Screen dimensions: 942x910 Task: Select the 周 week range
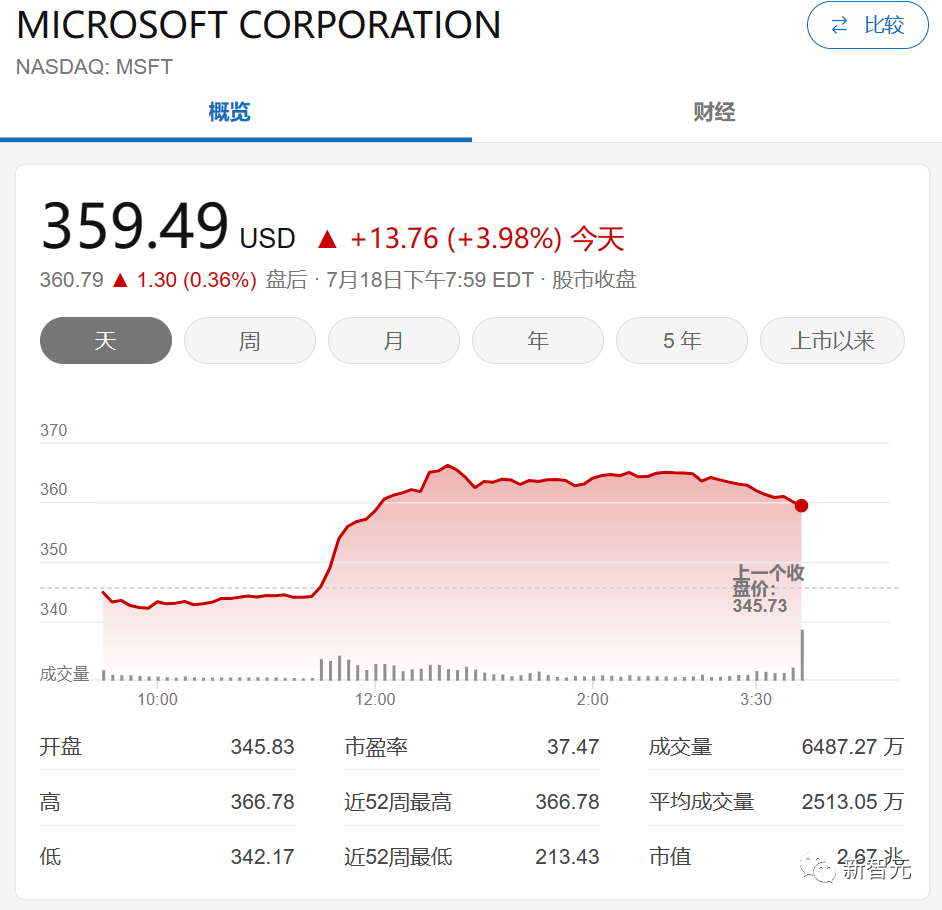[x=250, y=341]
